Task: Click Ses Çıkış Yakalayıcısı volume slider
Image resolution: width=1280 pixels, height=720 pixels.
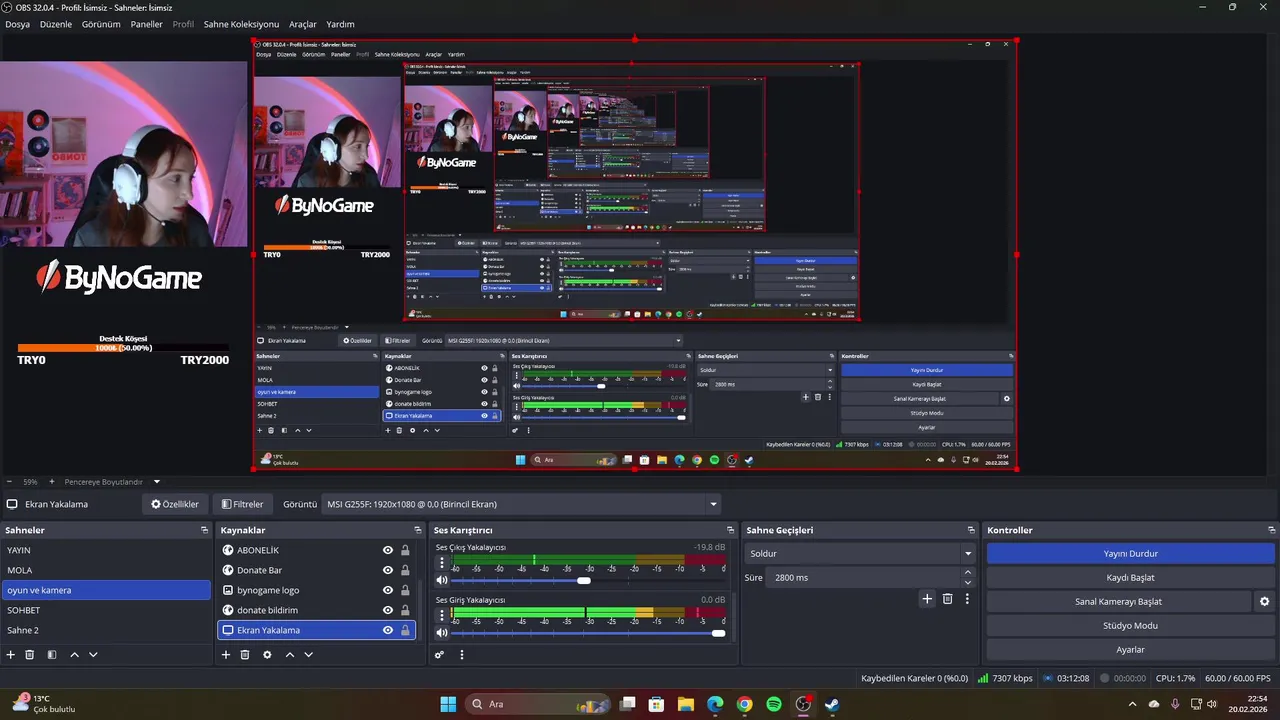Action: tap(587, 580)
